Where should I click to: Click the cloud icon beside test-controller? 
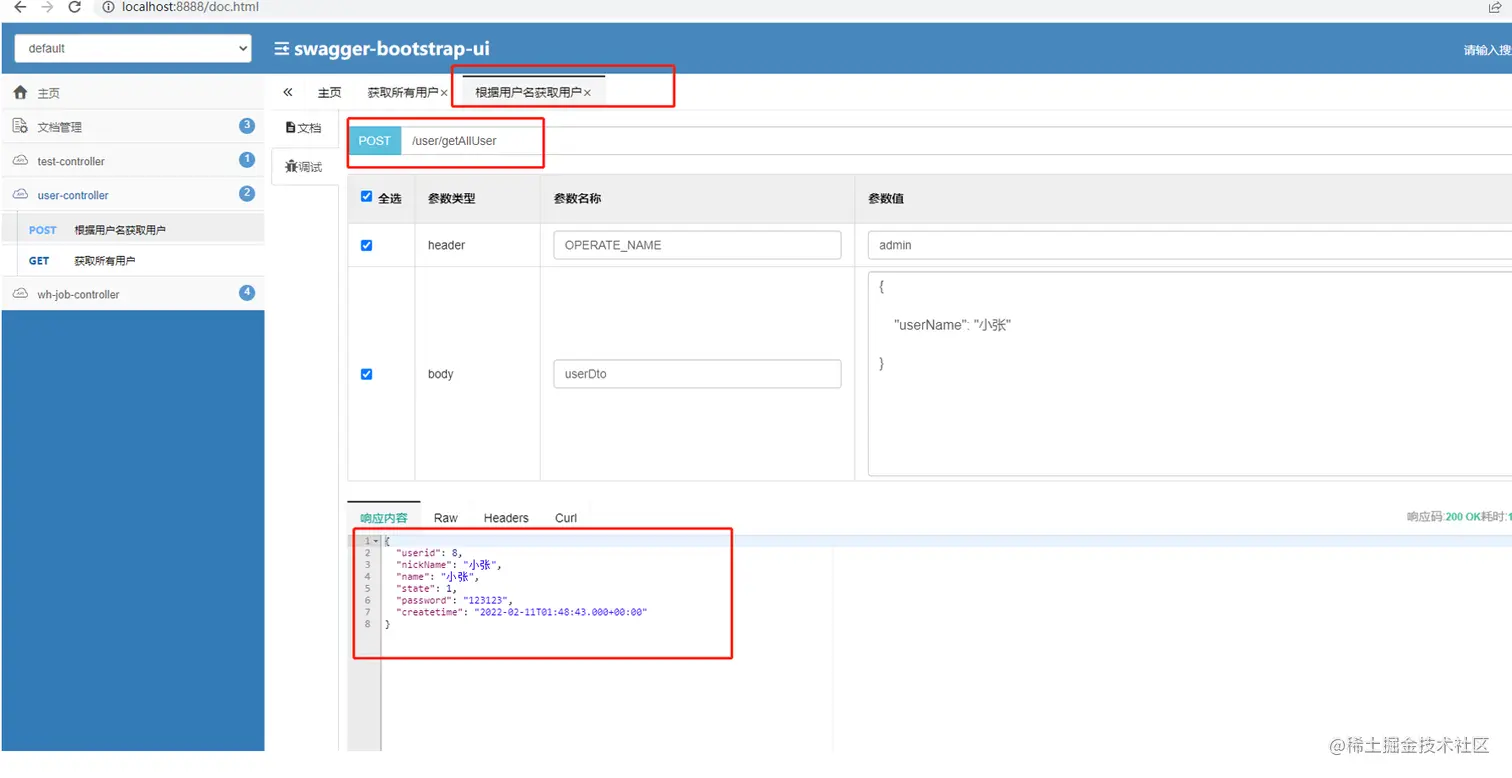(20, 161)
